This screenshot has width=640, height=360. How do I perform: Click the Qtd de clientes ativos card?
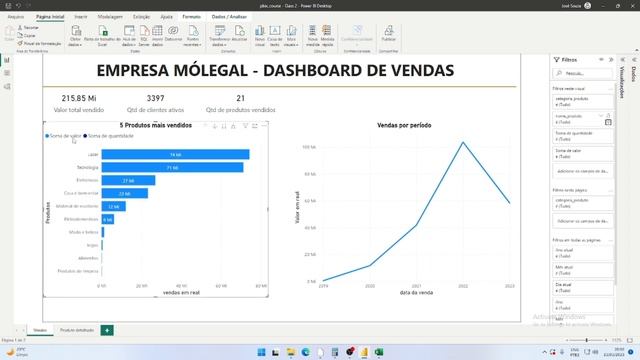click(x=156, y=104)
